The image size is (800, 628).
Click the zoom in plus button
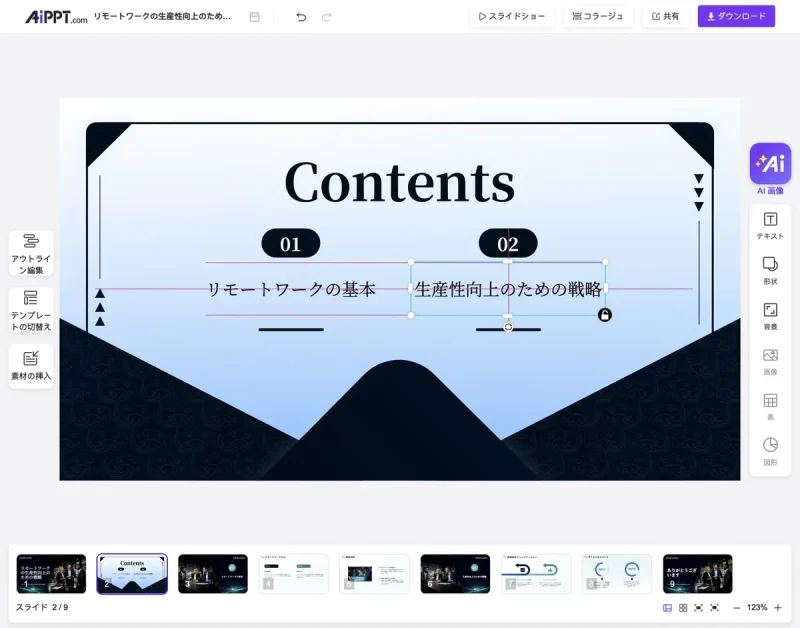(x=778, y=607)
